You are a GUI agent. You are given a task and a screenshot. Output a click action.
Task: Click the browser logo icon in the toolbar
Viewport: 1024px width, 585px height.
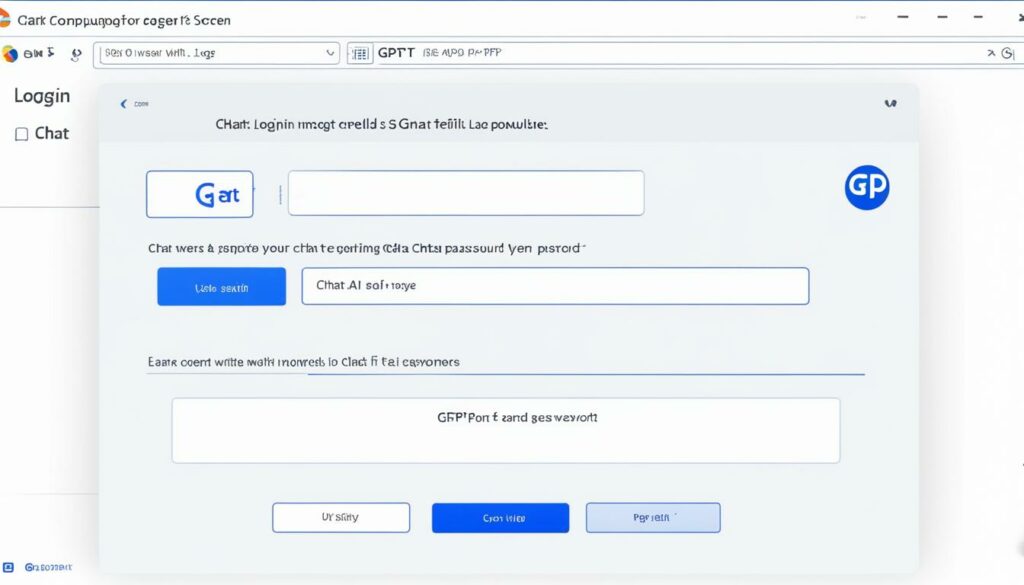[x=12, y=54]
